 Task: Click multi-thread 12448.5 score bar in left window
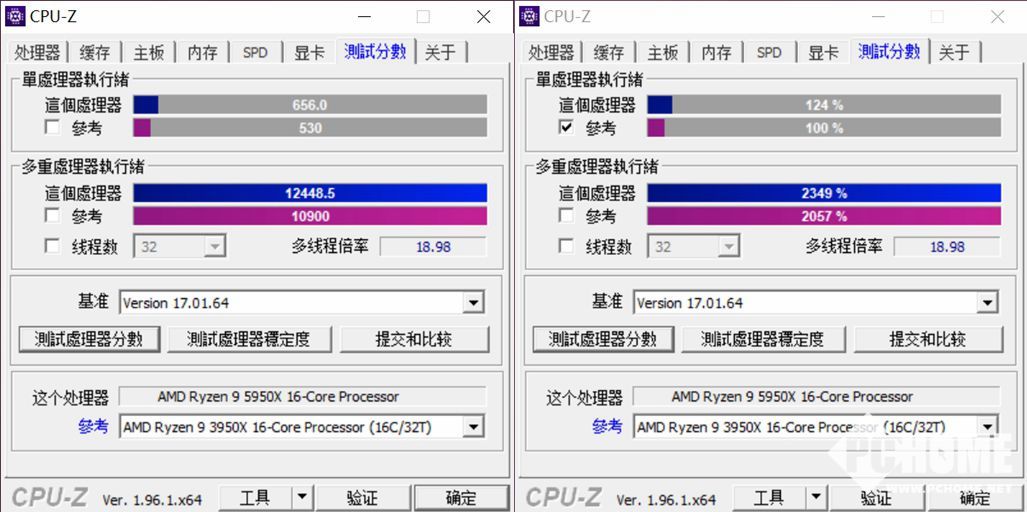[310, 193]
